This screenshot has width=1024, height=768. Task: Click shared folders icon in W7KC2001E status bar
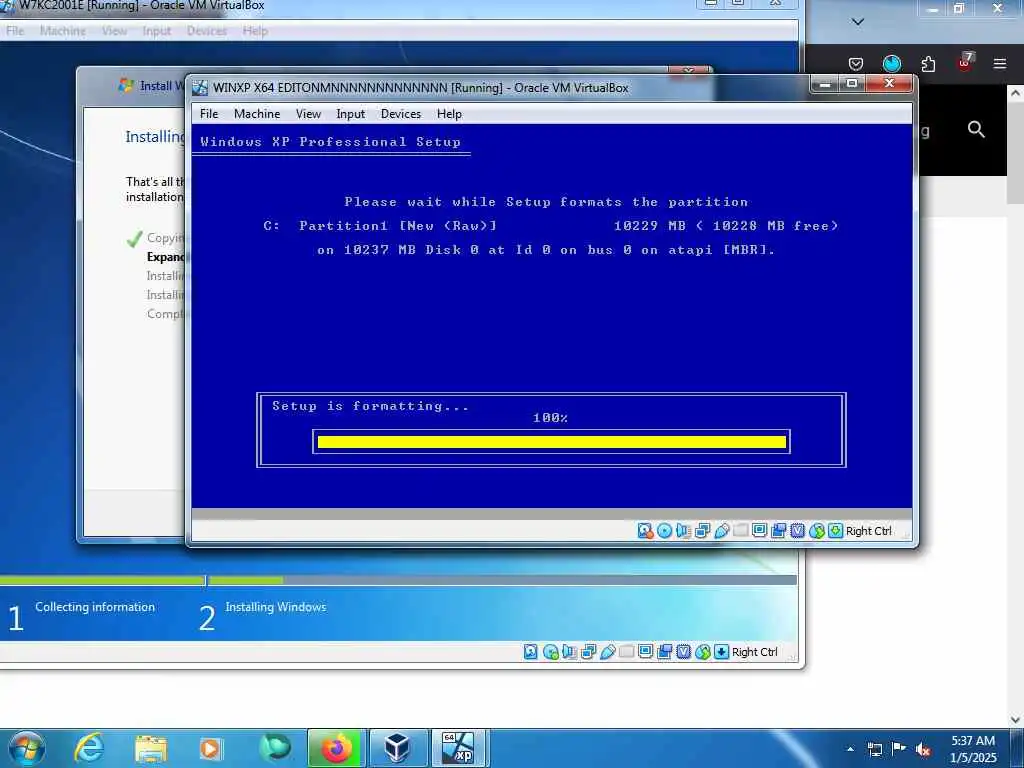tap(626, 651)
